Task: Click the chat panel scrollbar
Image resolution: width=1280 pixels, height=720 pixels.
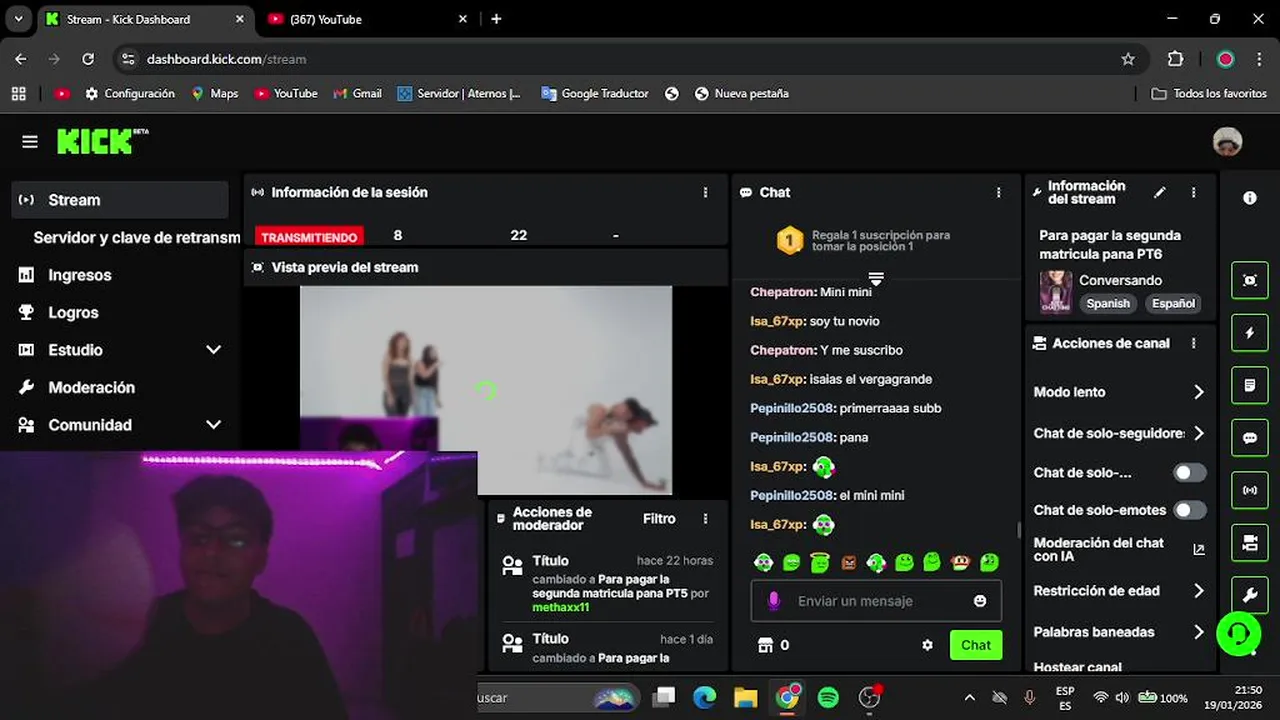Action: pos(1018,529)
